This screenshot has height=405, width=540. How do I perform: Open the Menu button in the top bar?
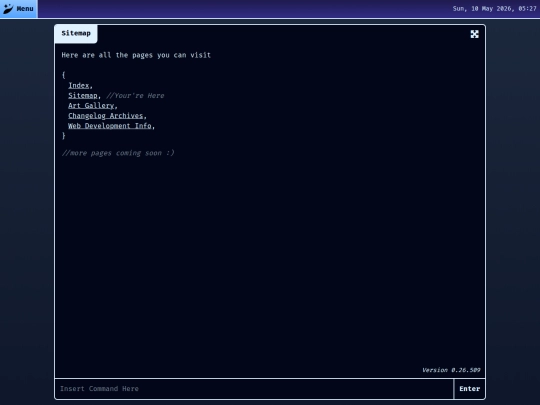19,9
